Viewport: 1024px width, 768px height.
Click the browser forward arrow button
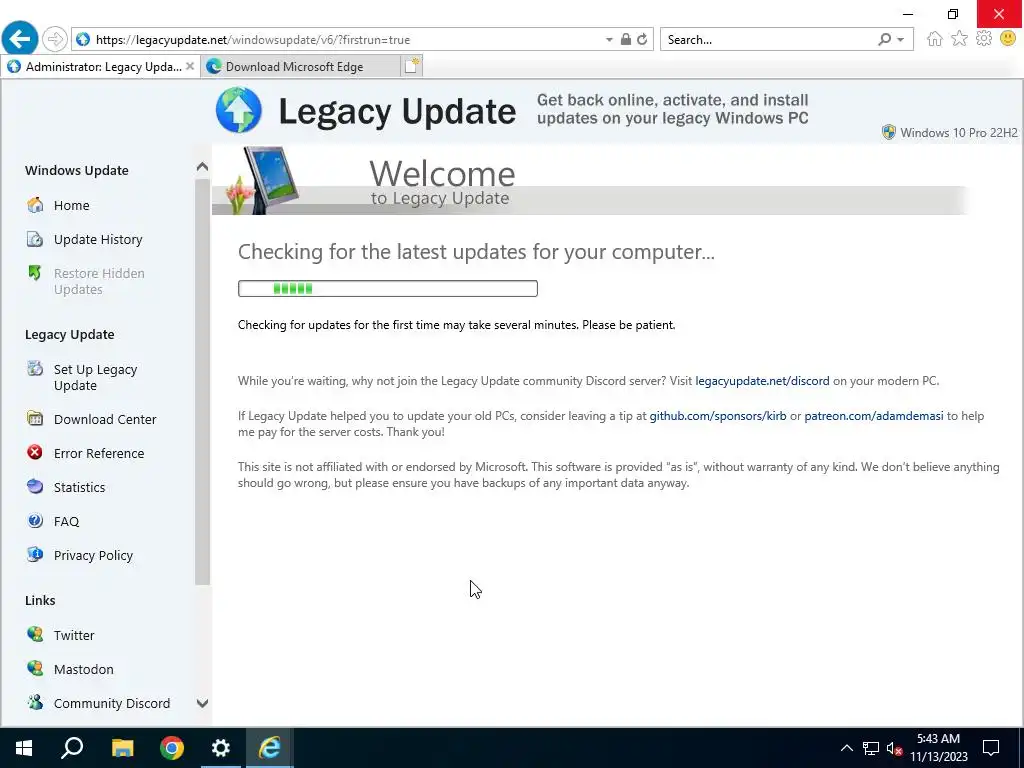(55, 39)
